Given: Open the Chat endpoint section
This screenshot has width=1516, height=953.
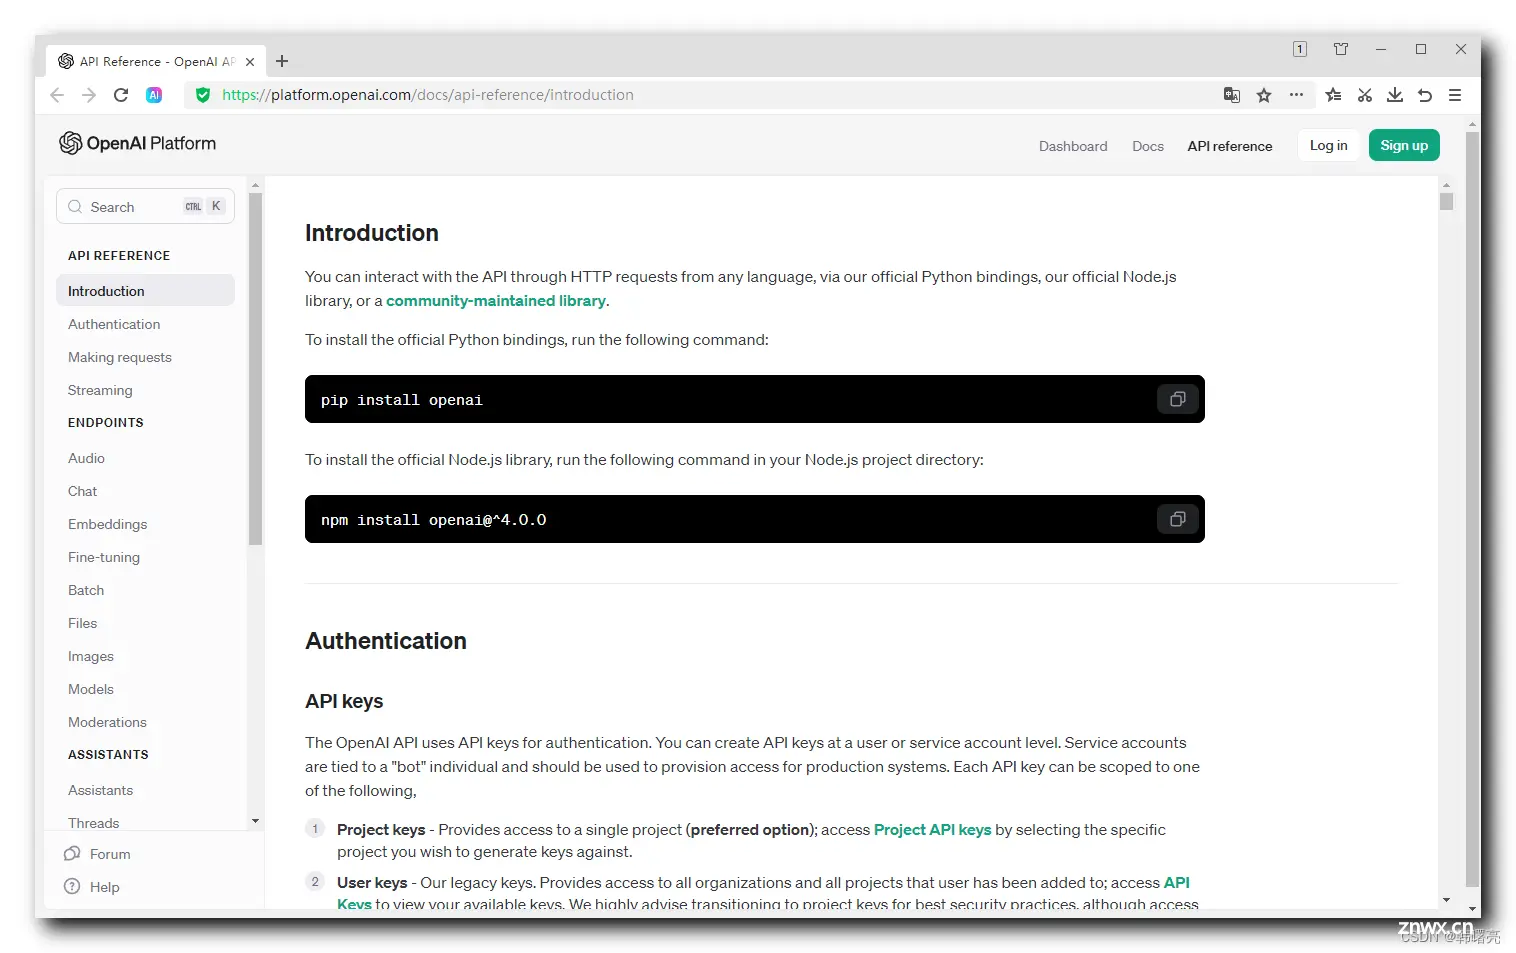Looking at the screenshot, I should [x=83, y=491].
